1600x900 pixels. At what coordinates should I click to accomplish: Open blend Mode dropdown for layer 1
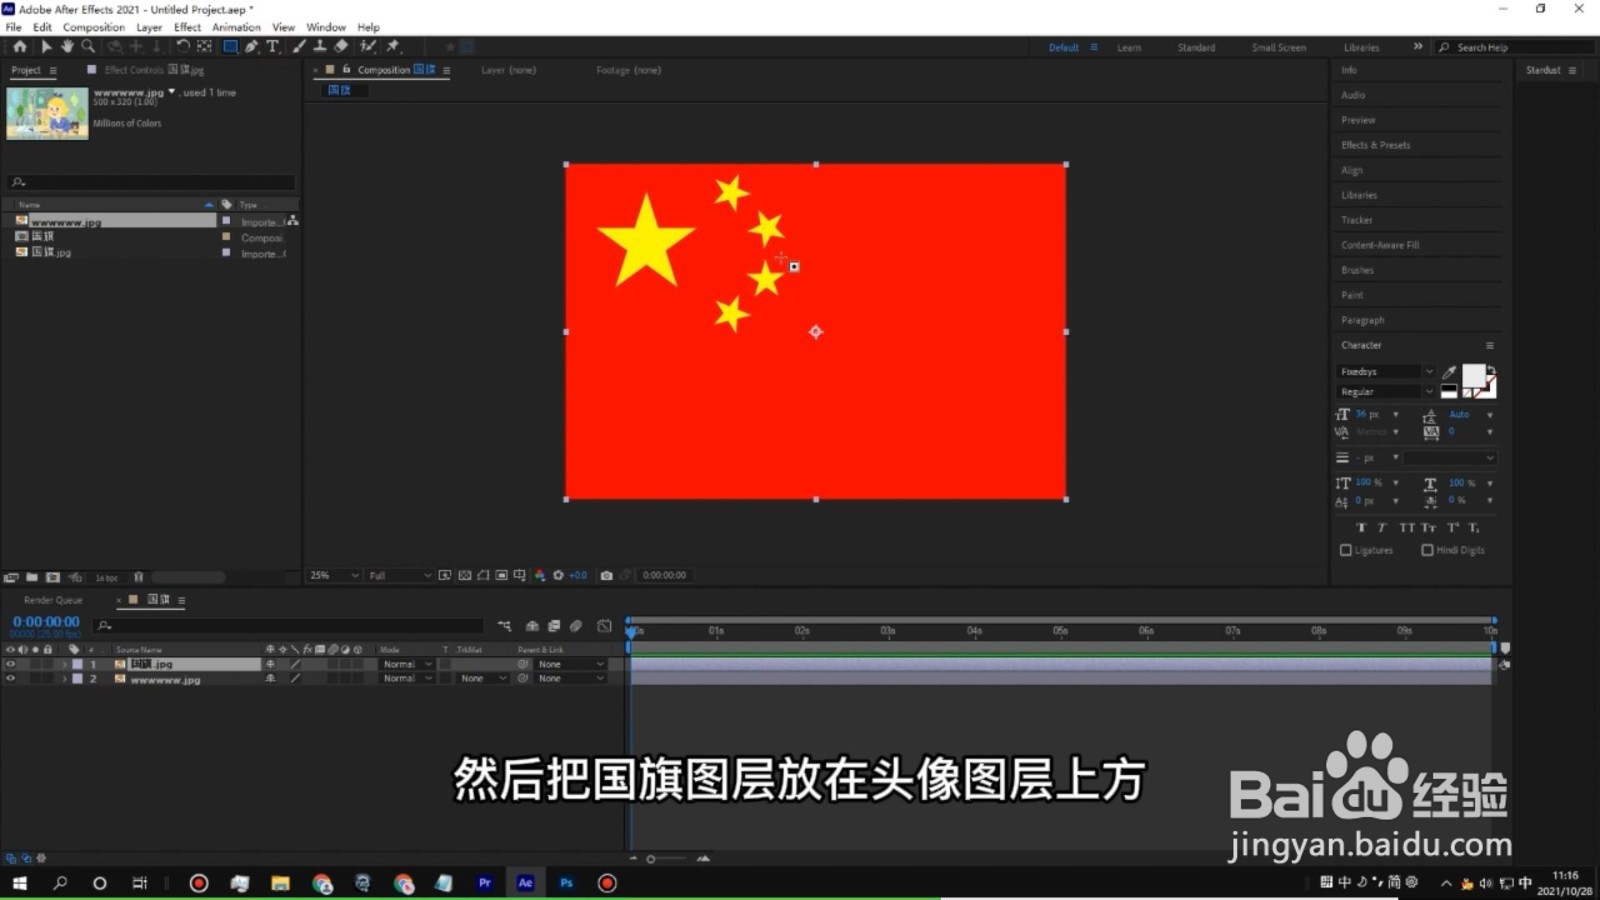click(x=407, y=664)
